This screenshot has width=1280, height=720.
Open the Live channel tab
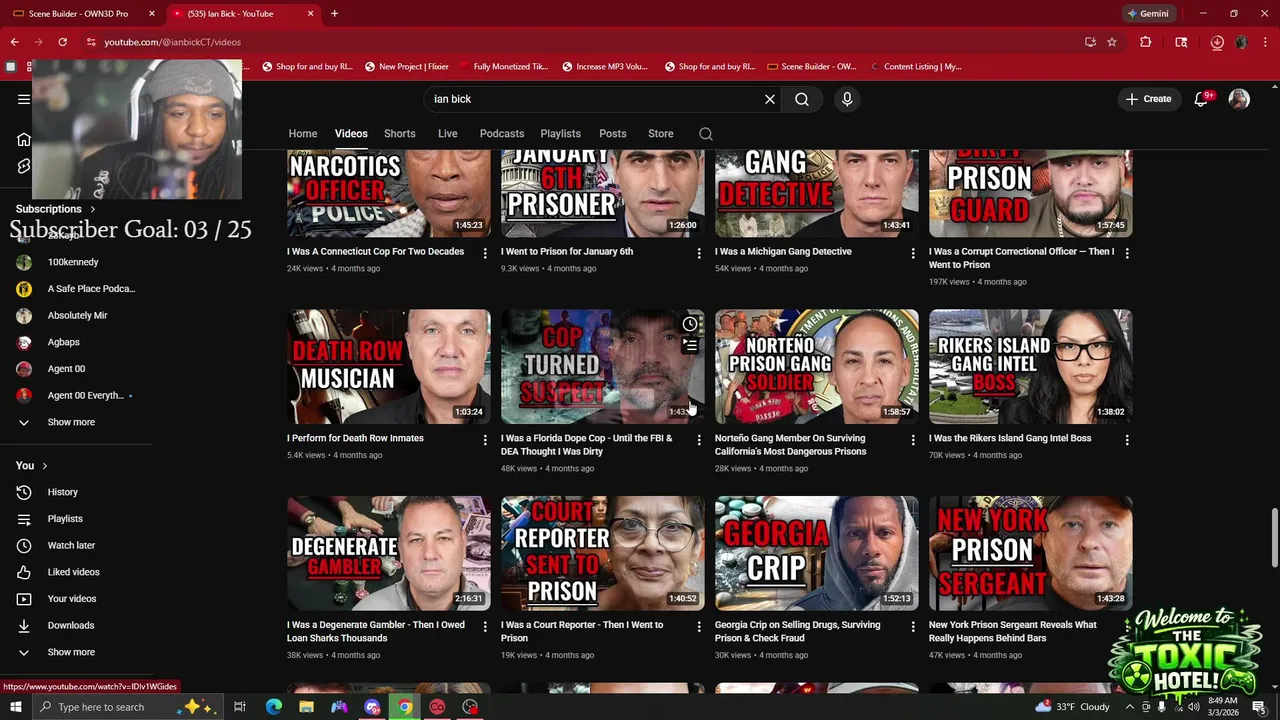[x=448, y=134]
